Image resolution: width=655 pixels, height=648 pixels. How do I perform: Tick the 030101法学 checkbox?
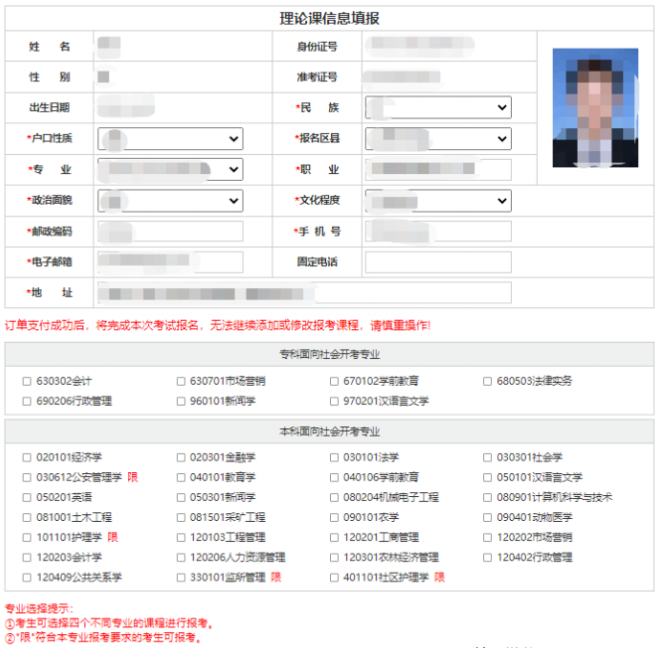coord(334,457)
